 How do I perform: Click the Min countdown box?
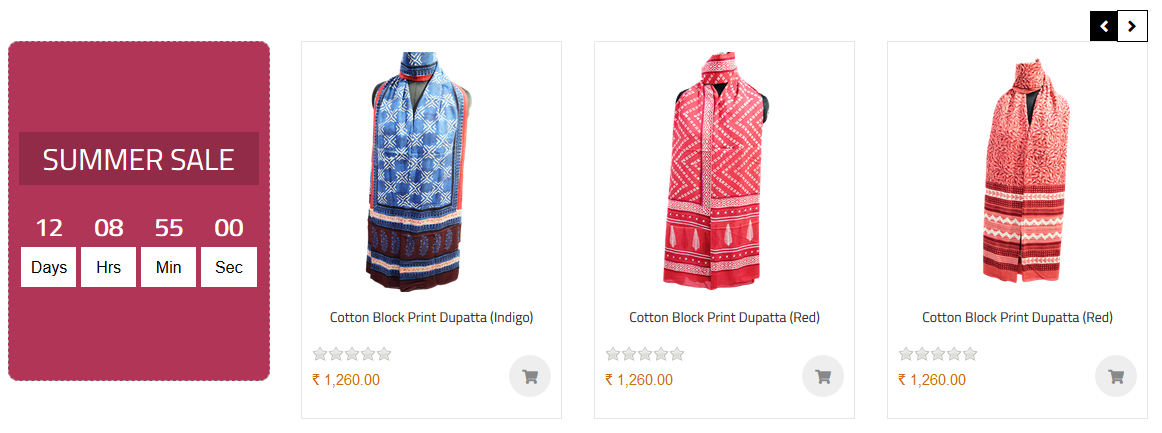click(168, 267)
